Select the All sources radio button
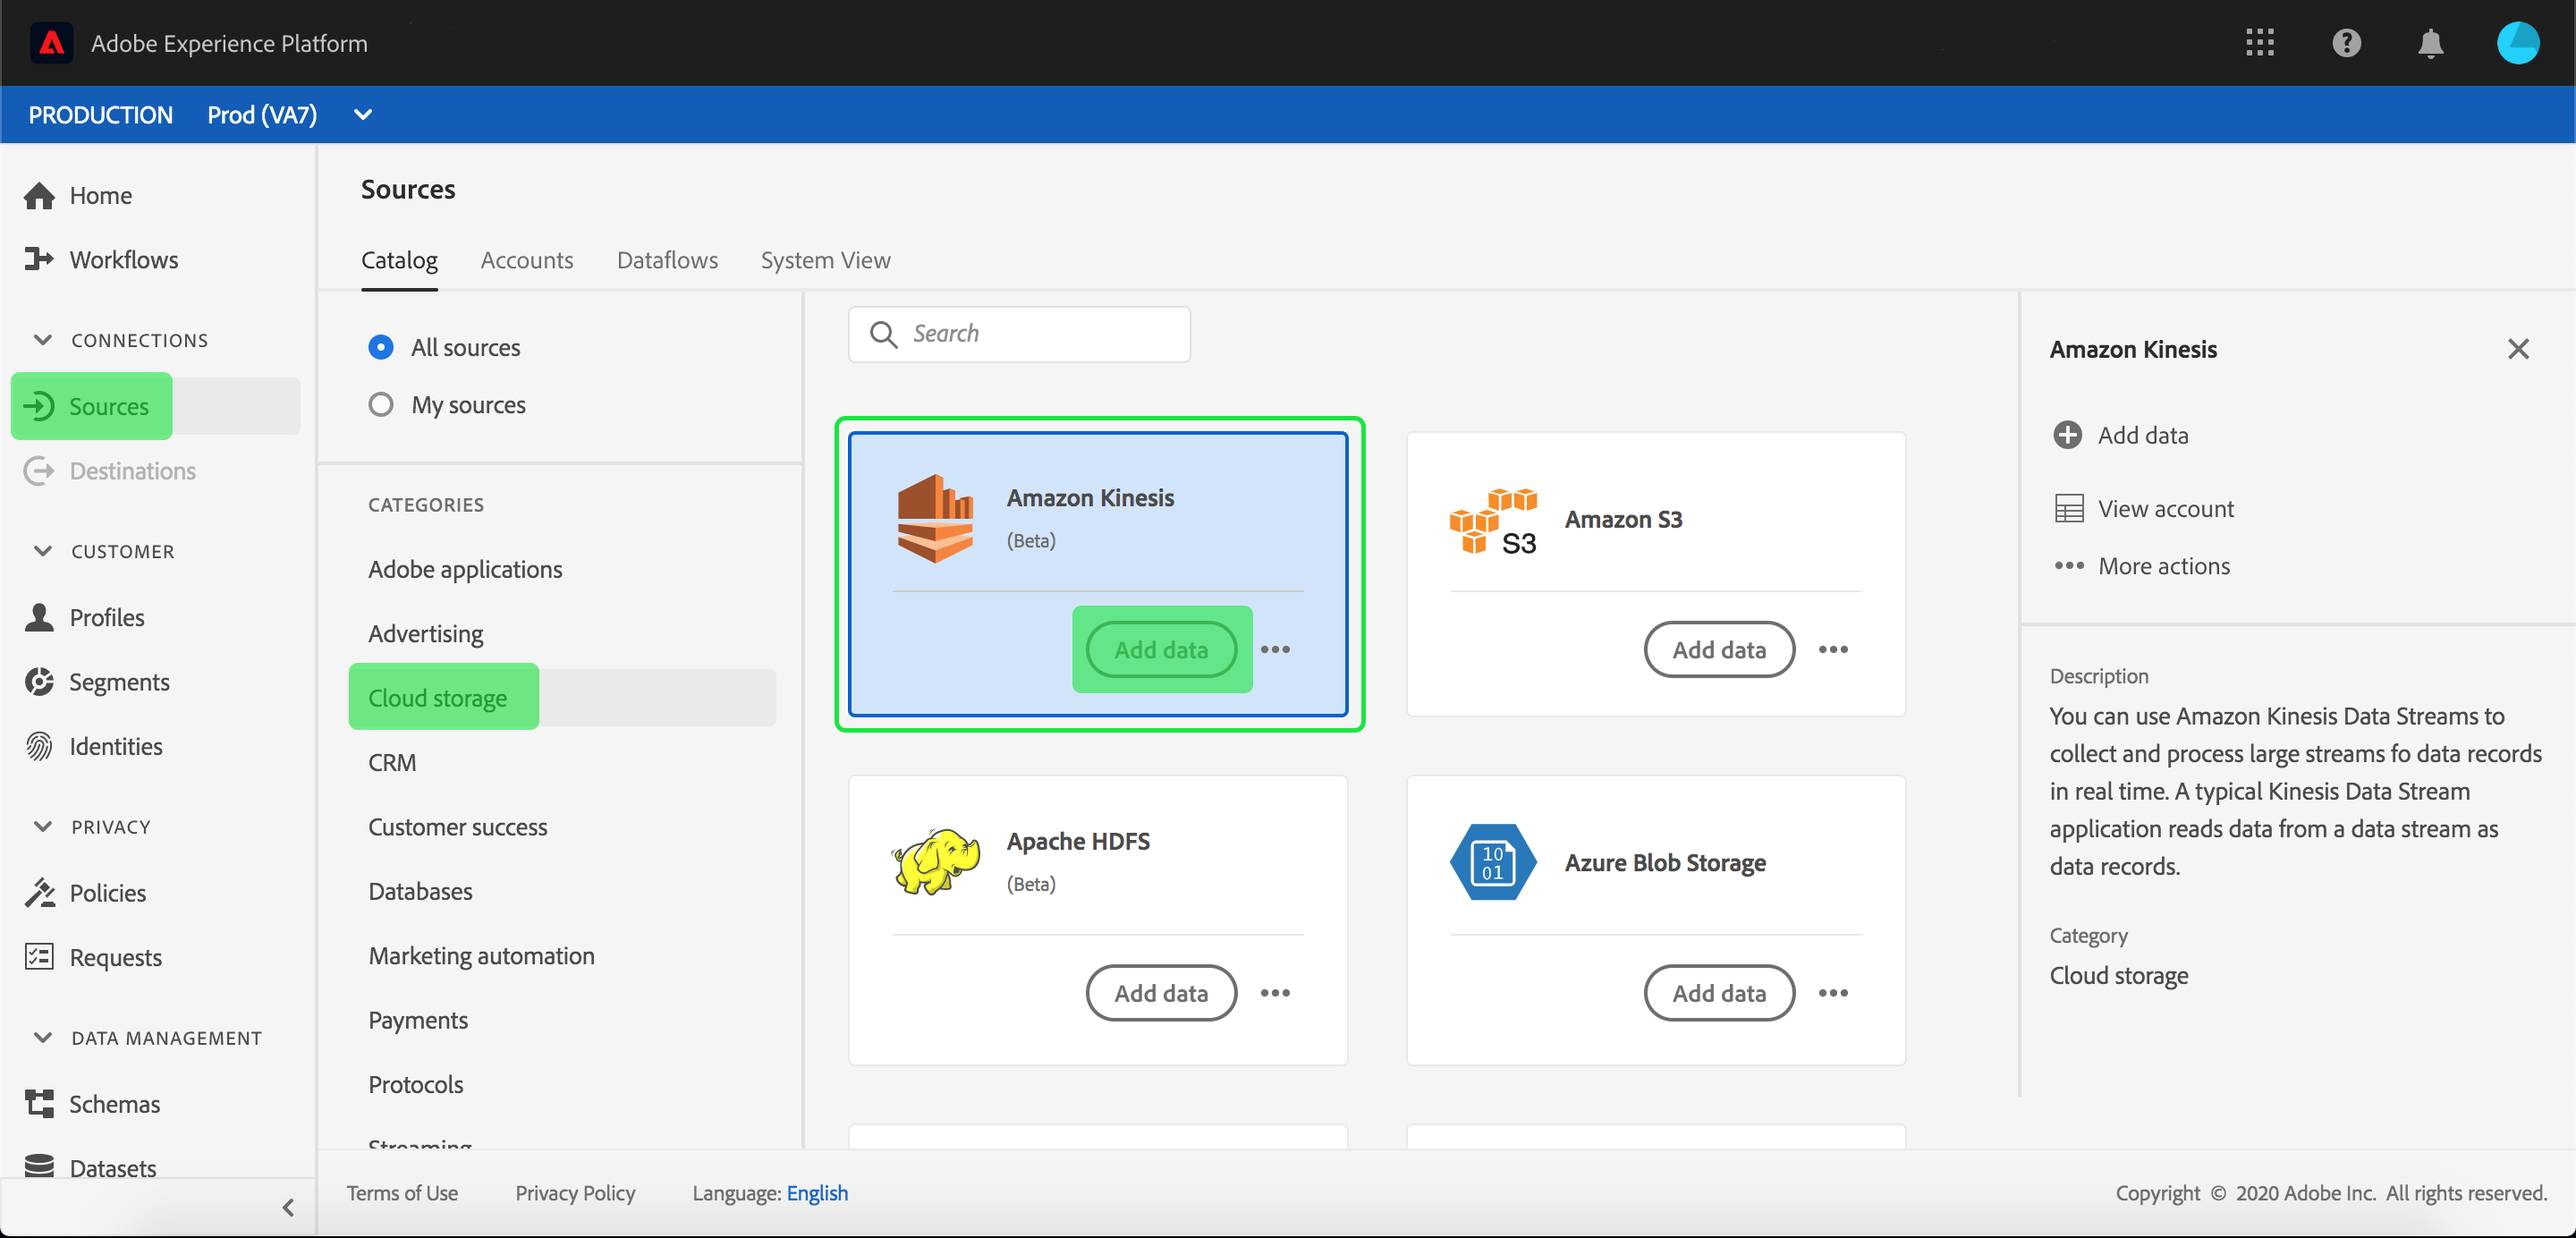The image size is (2576, 1238). [380, 347]
